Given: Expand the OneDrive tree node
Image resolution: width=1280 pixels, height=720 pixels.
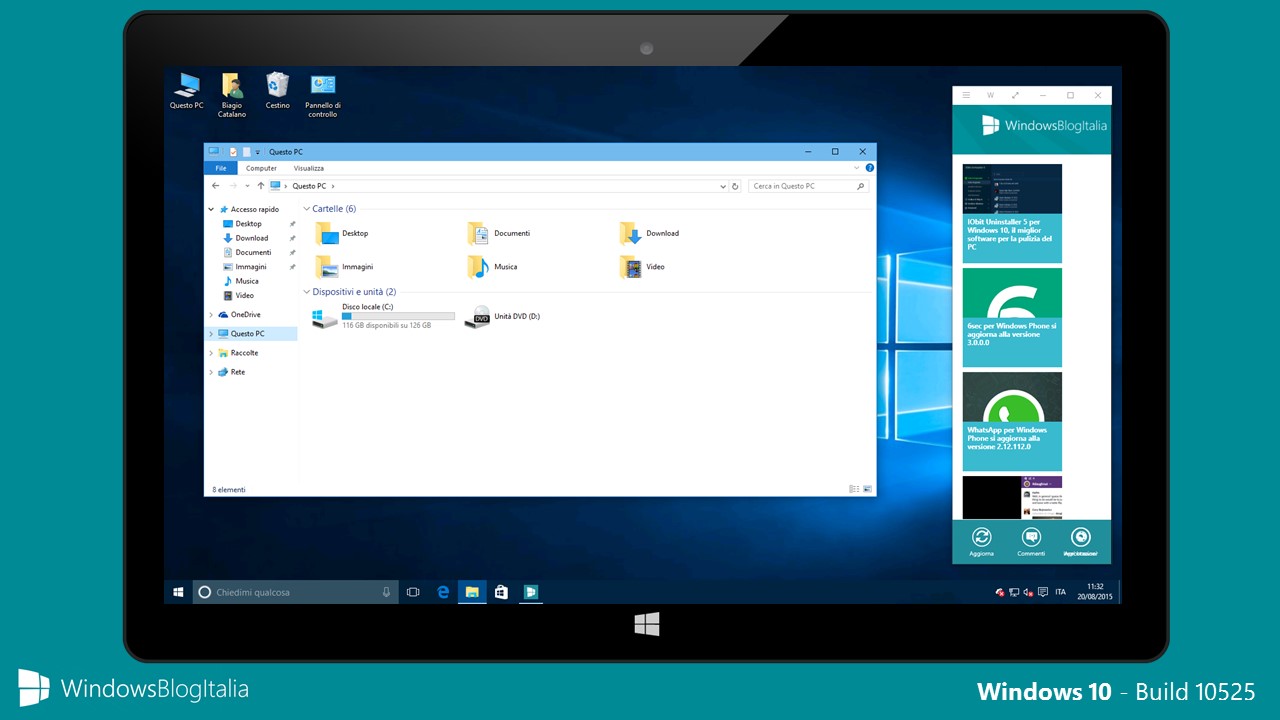Looking at the screenshot, I should click(211, 315).
